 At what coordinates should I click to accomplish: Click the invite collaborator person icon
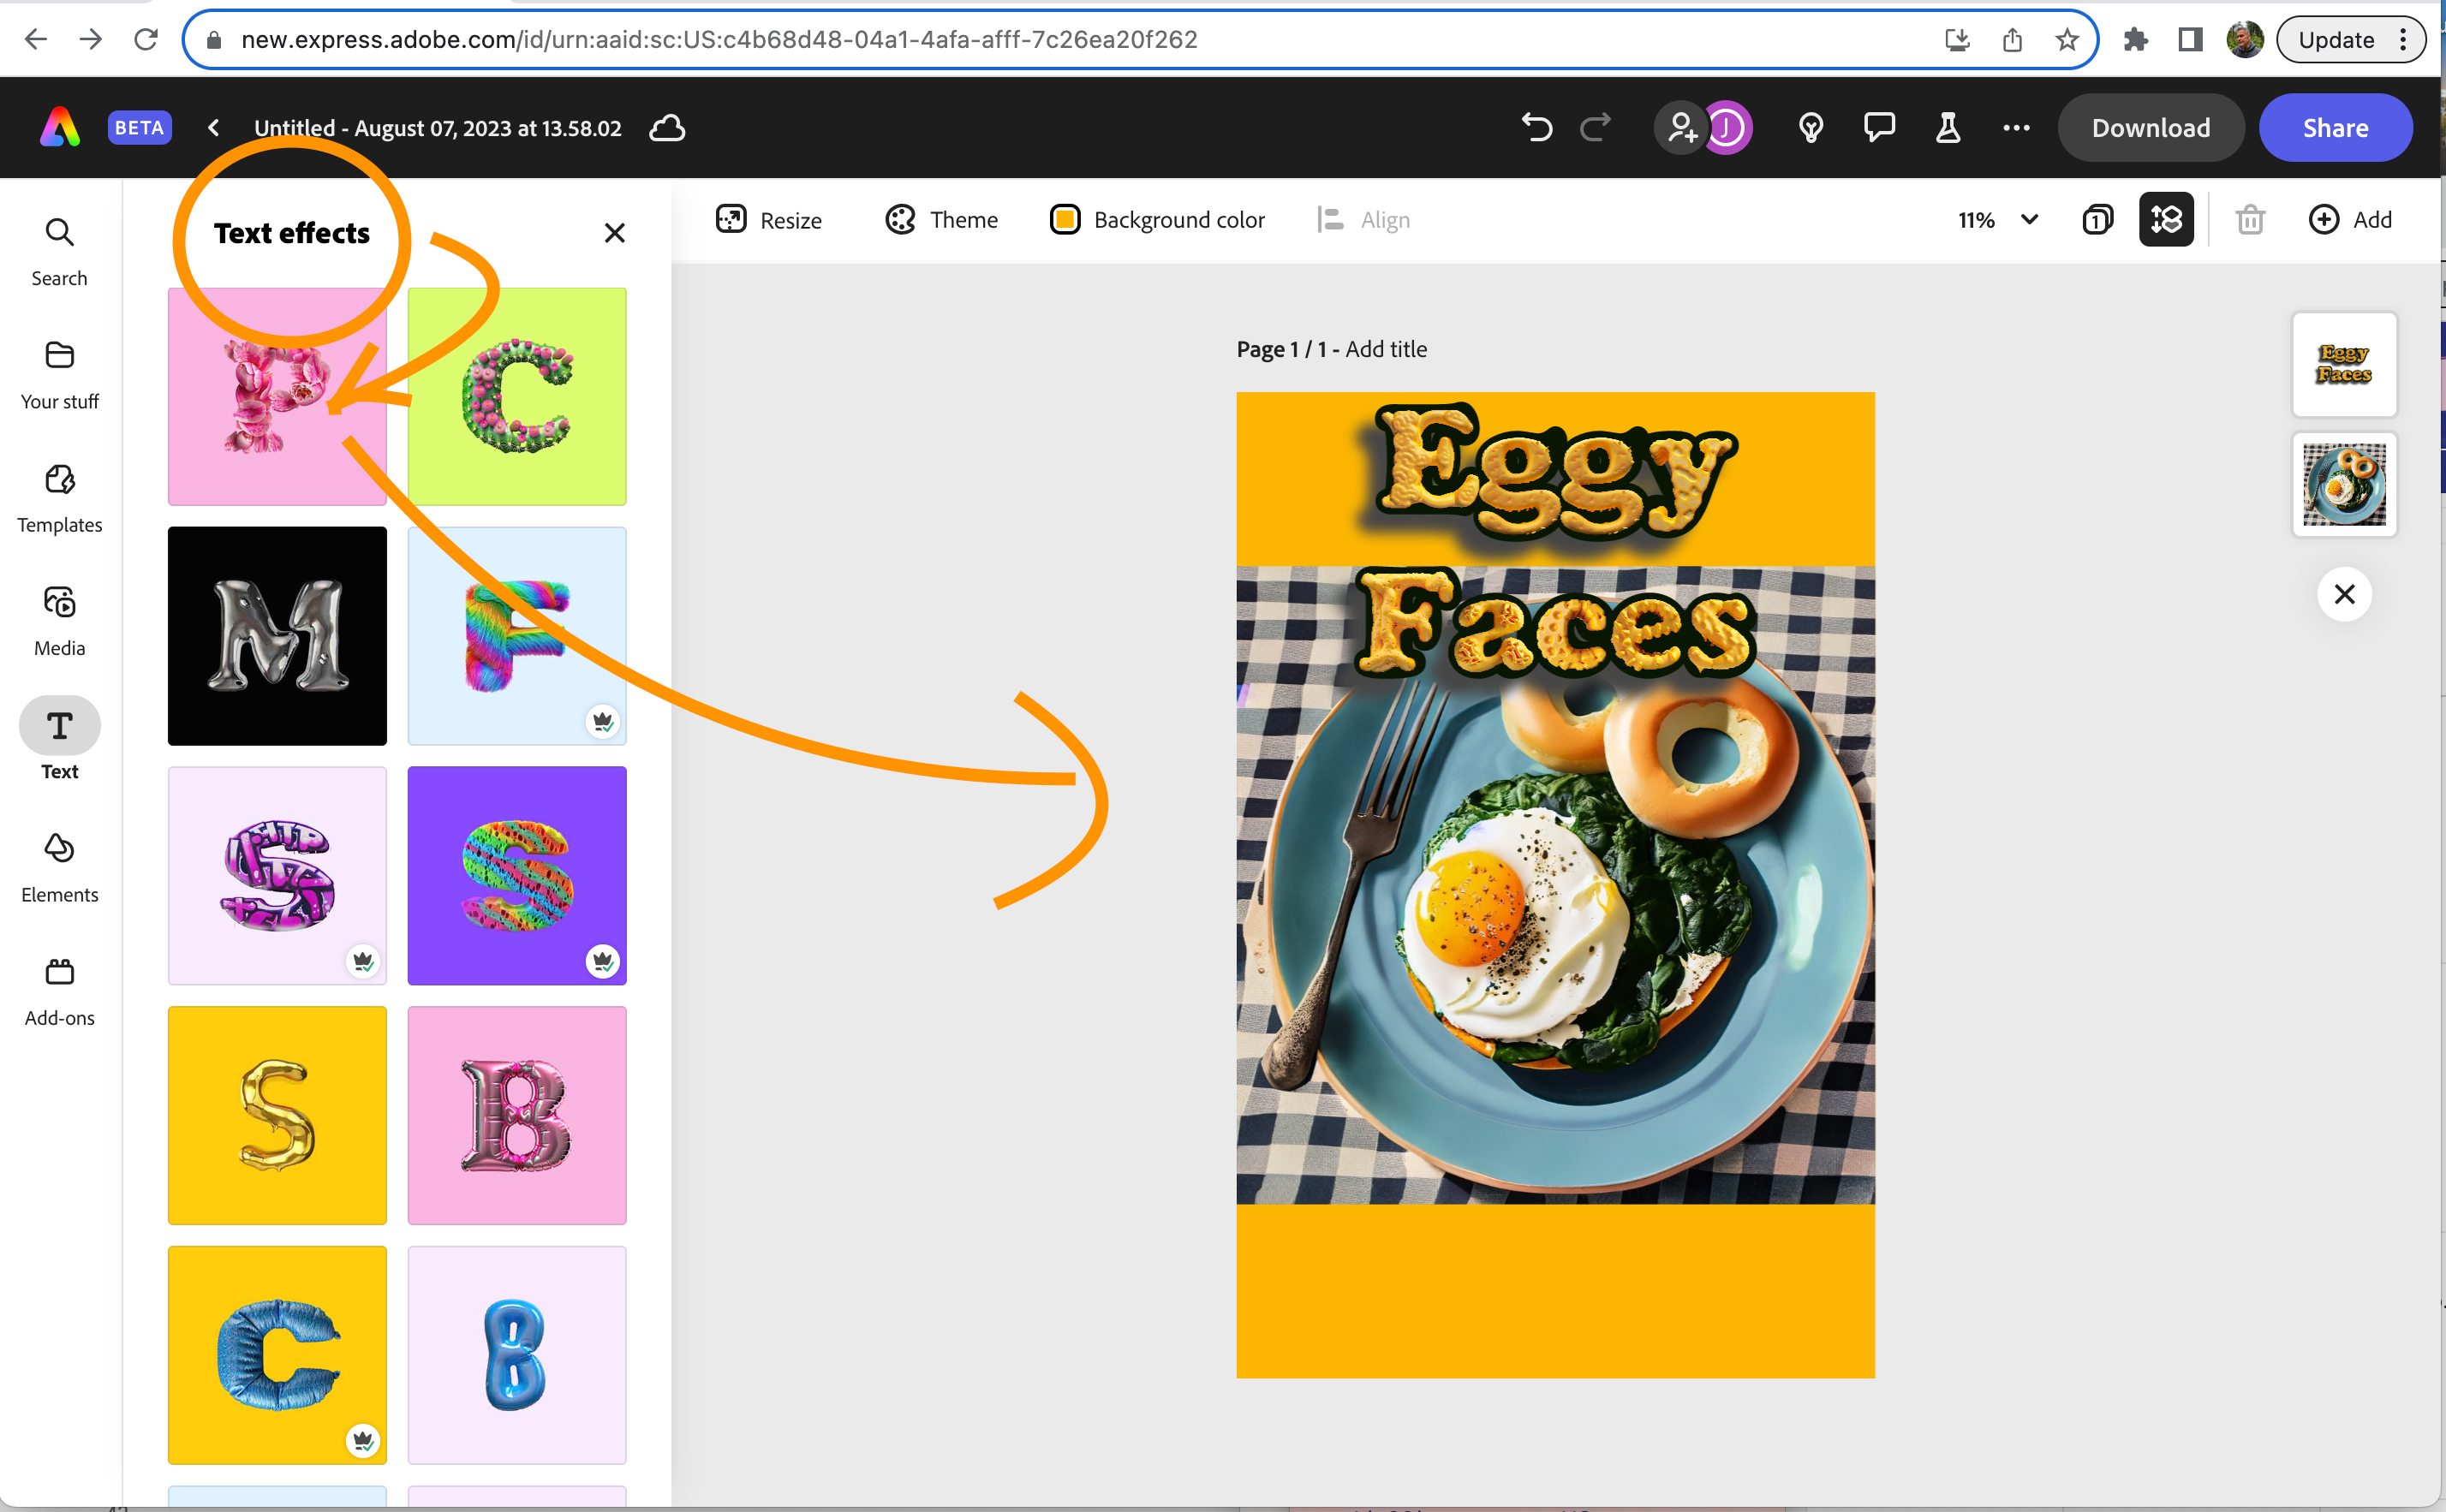click(1682, 128)
